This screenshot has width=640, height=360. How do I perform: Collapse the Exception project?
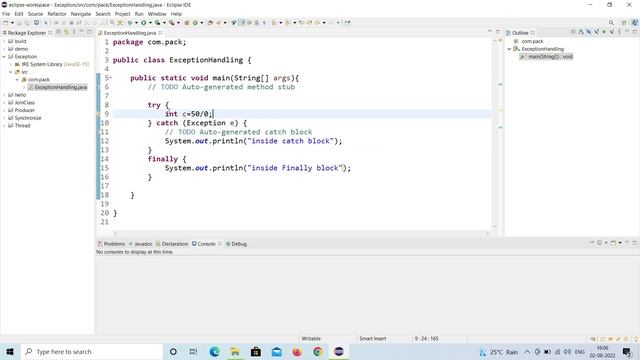click(x=4, y=57)
